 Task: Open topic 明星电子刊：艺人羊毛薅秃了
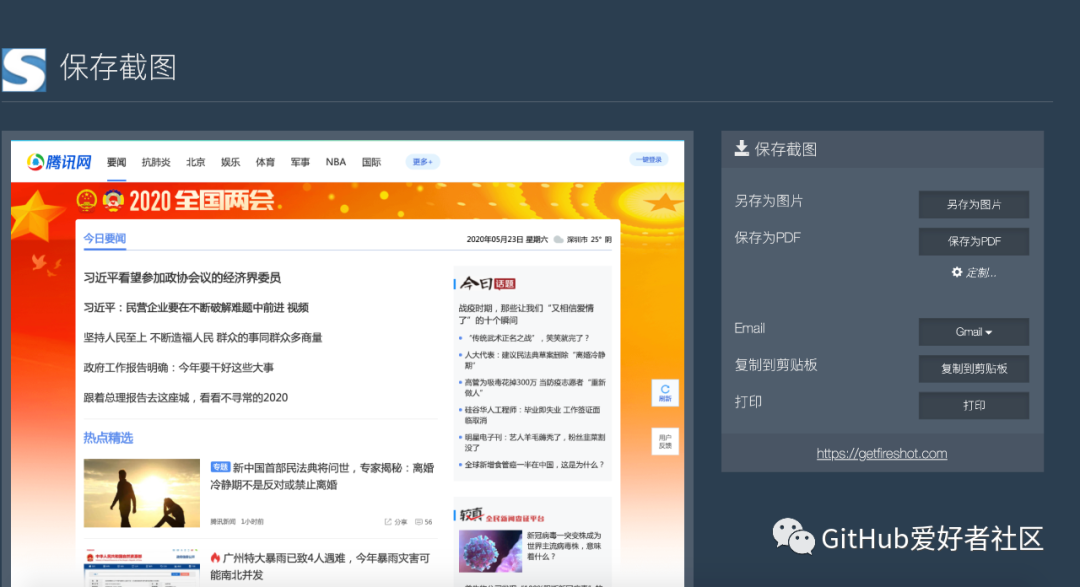click(x=534, y=442)
